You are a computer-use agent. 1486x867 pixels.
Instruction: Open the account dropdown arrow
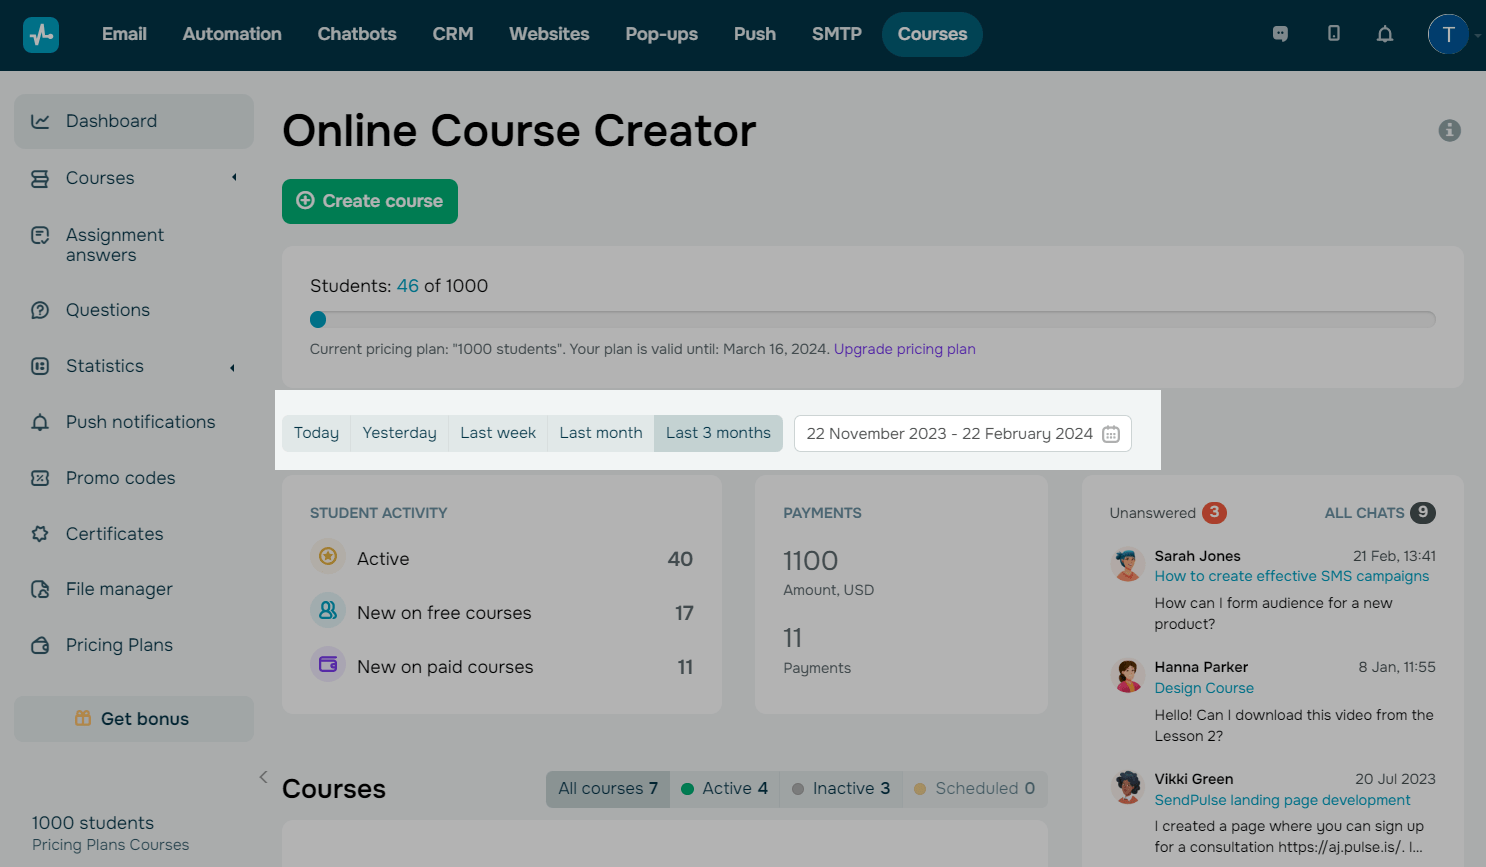[1477, 36]
